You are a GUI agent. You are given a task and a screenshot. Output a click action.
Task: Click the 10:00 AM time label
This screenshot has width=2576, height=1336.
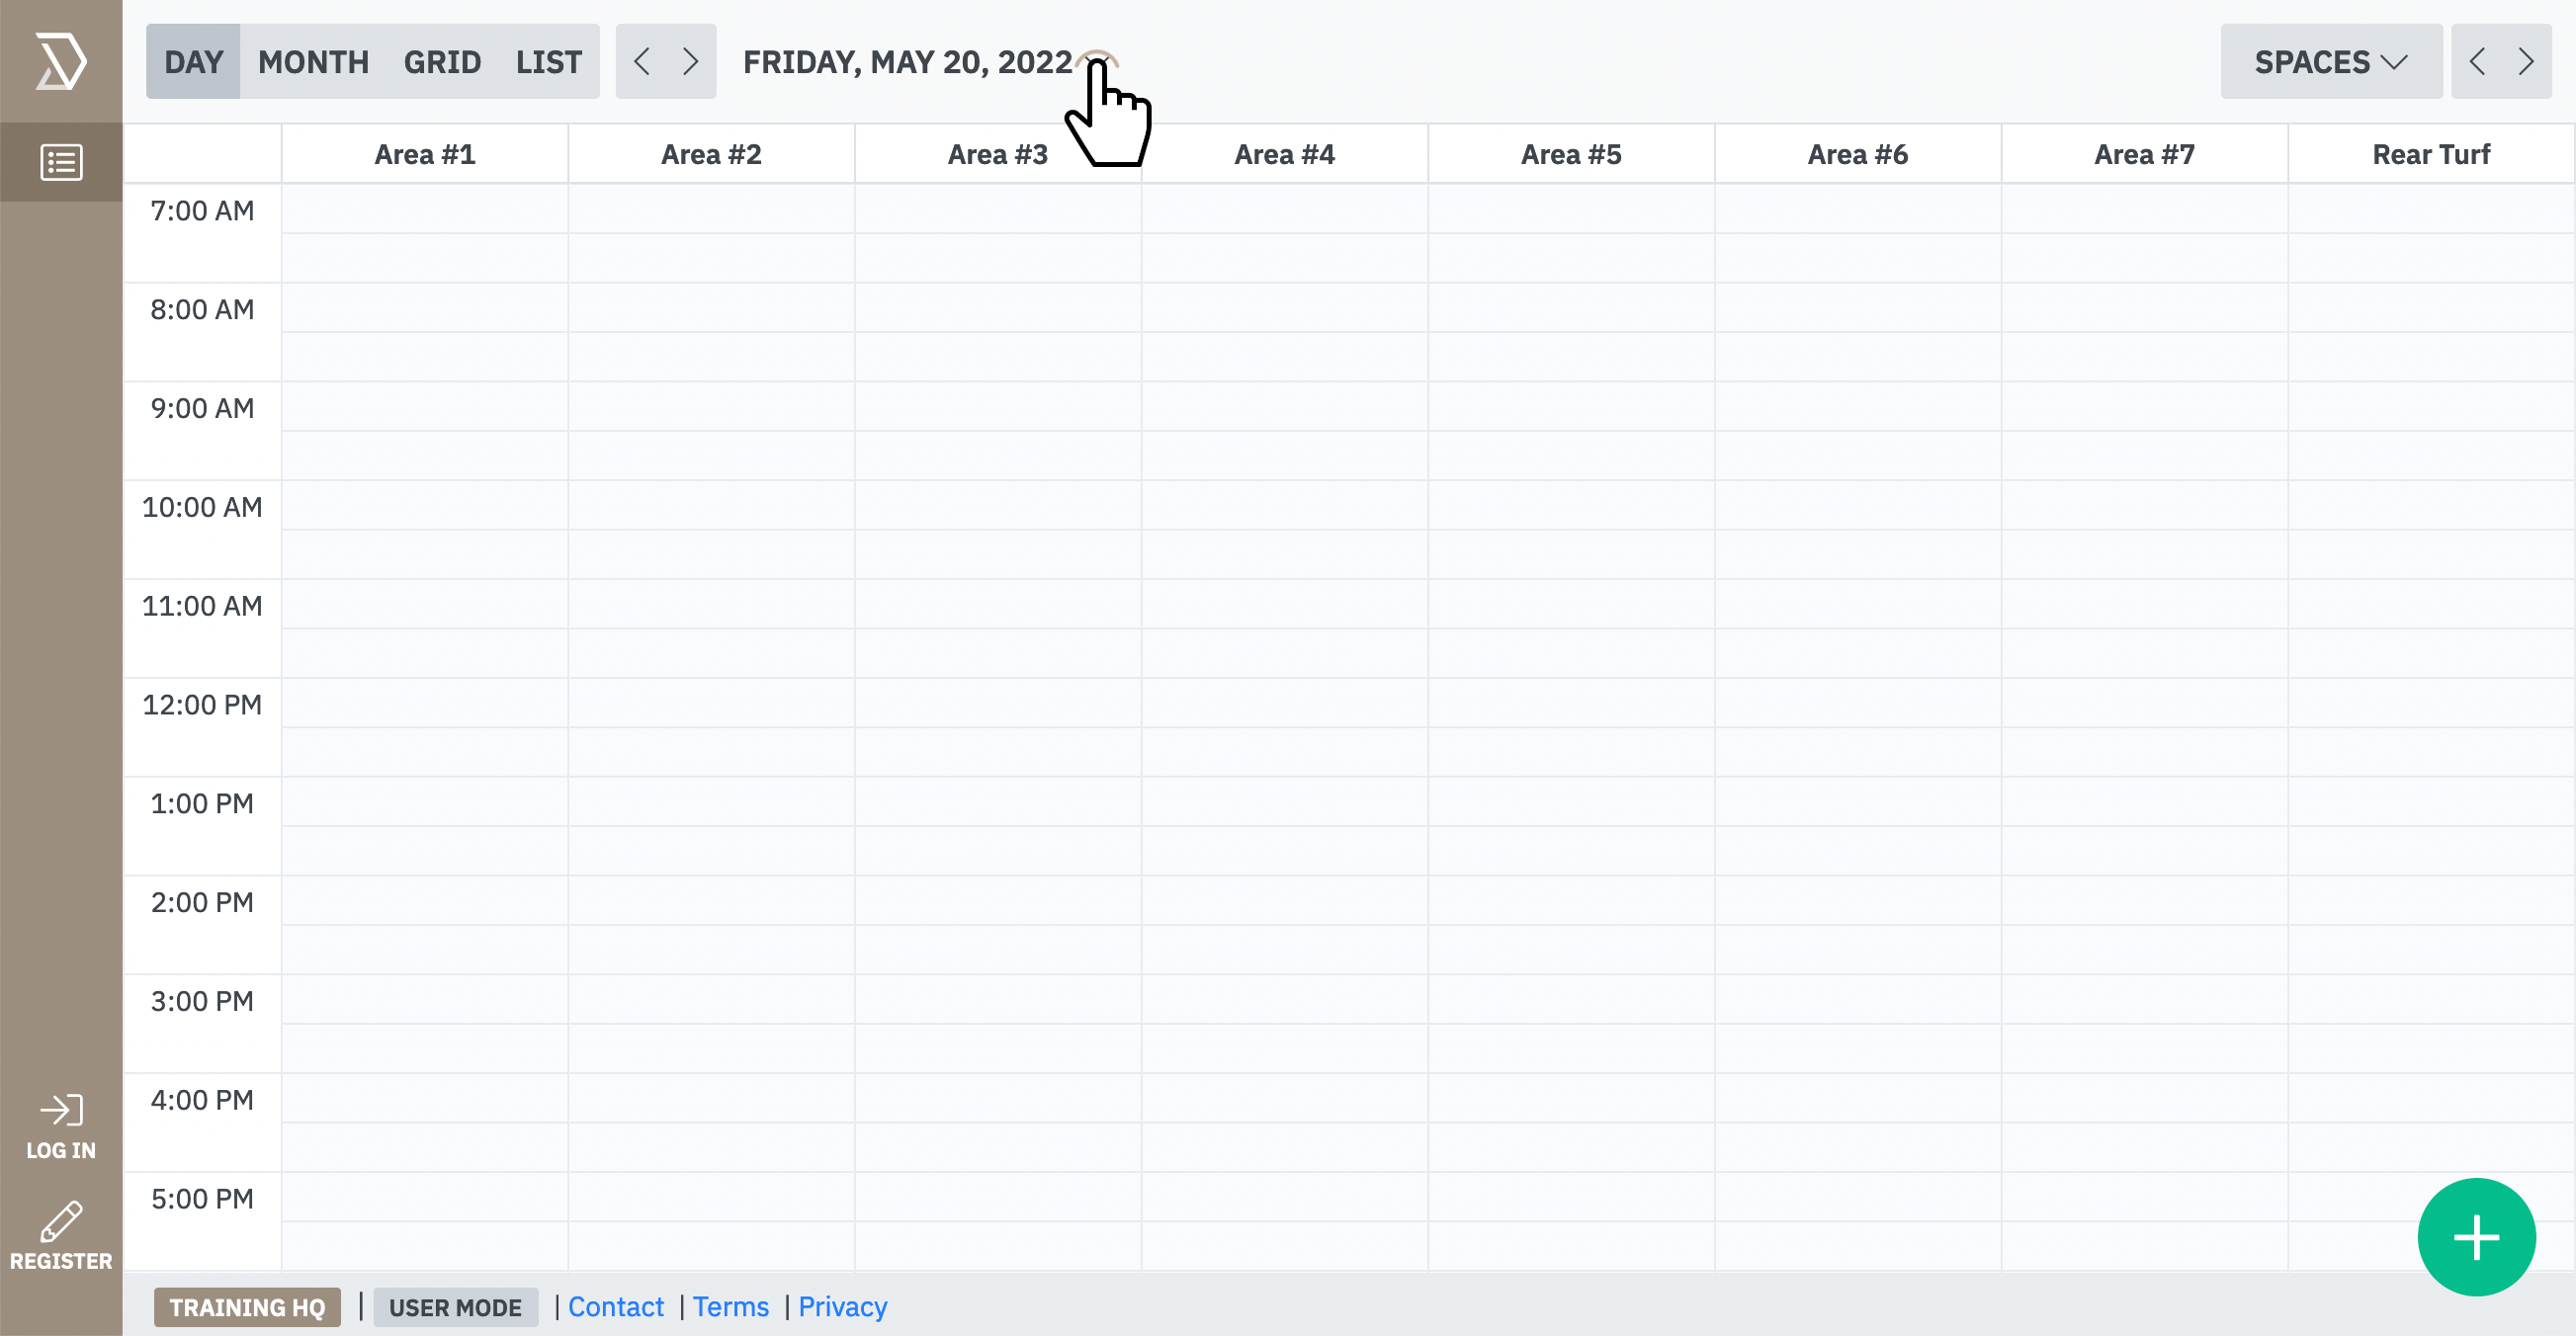tap(202, 508)
